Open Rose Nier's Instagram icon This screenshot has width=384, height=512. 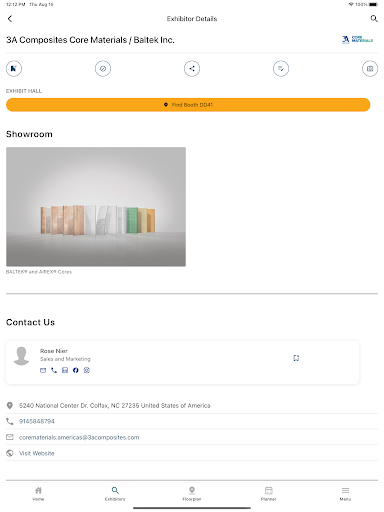pos(87,370)
